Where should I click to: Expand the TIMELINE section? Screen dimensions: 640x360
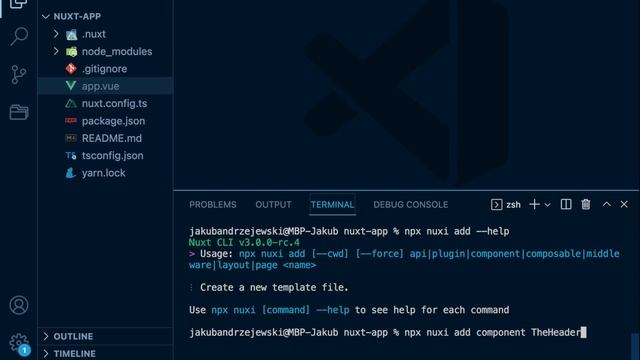(105, 353)
